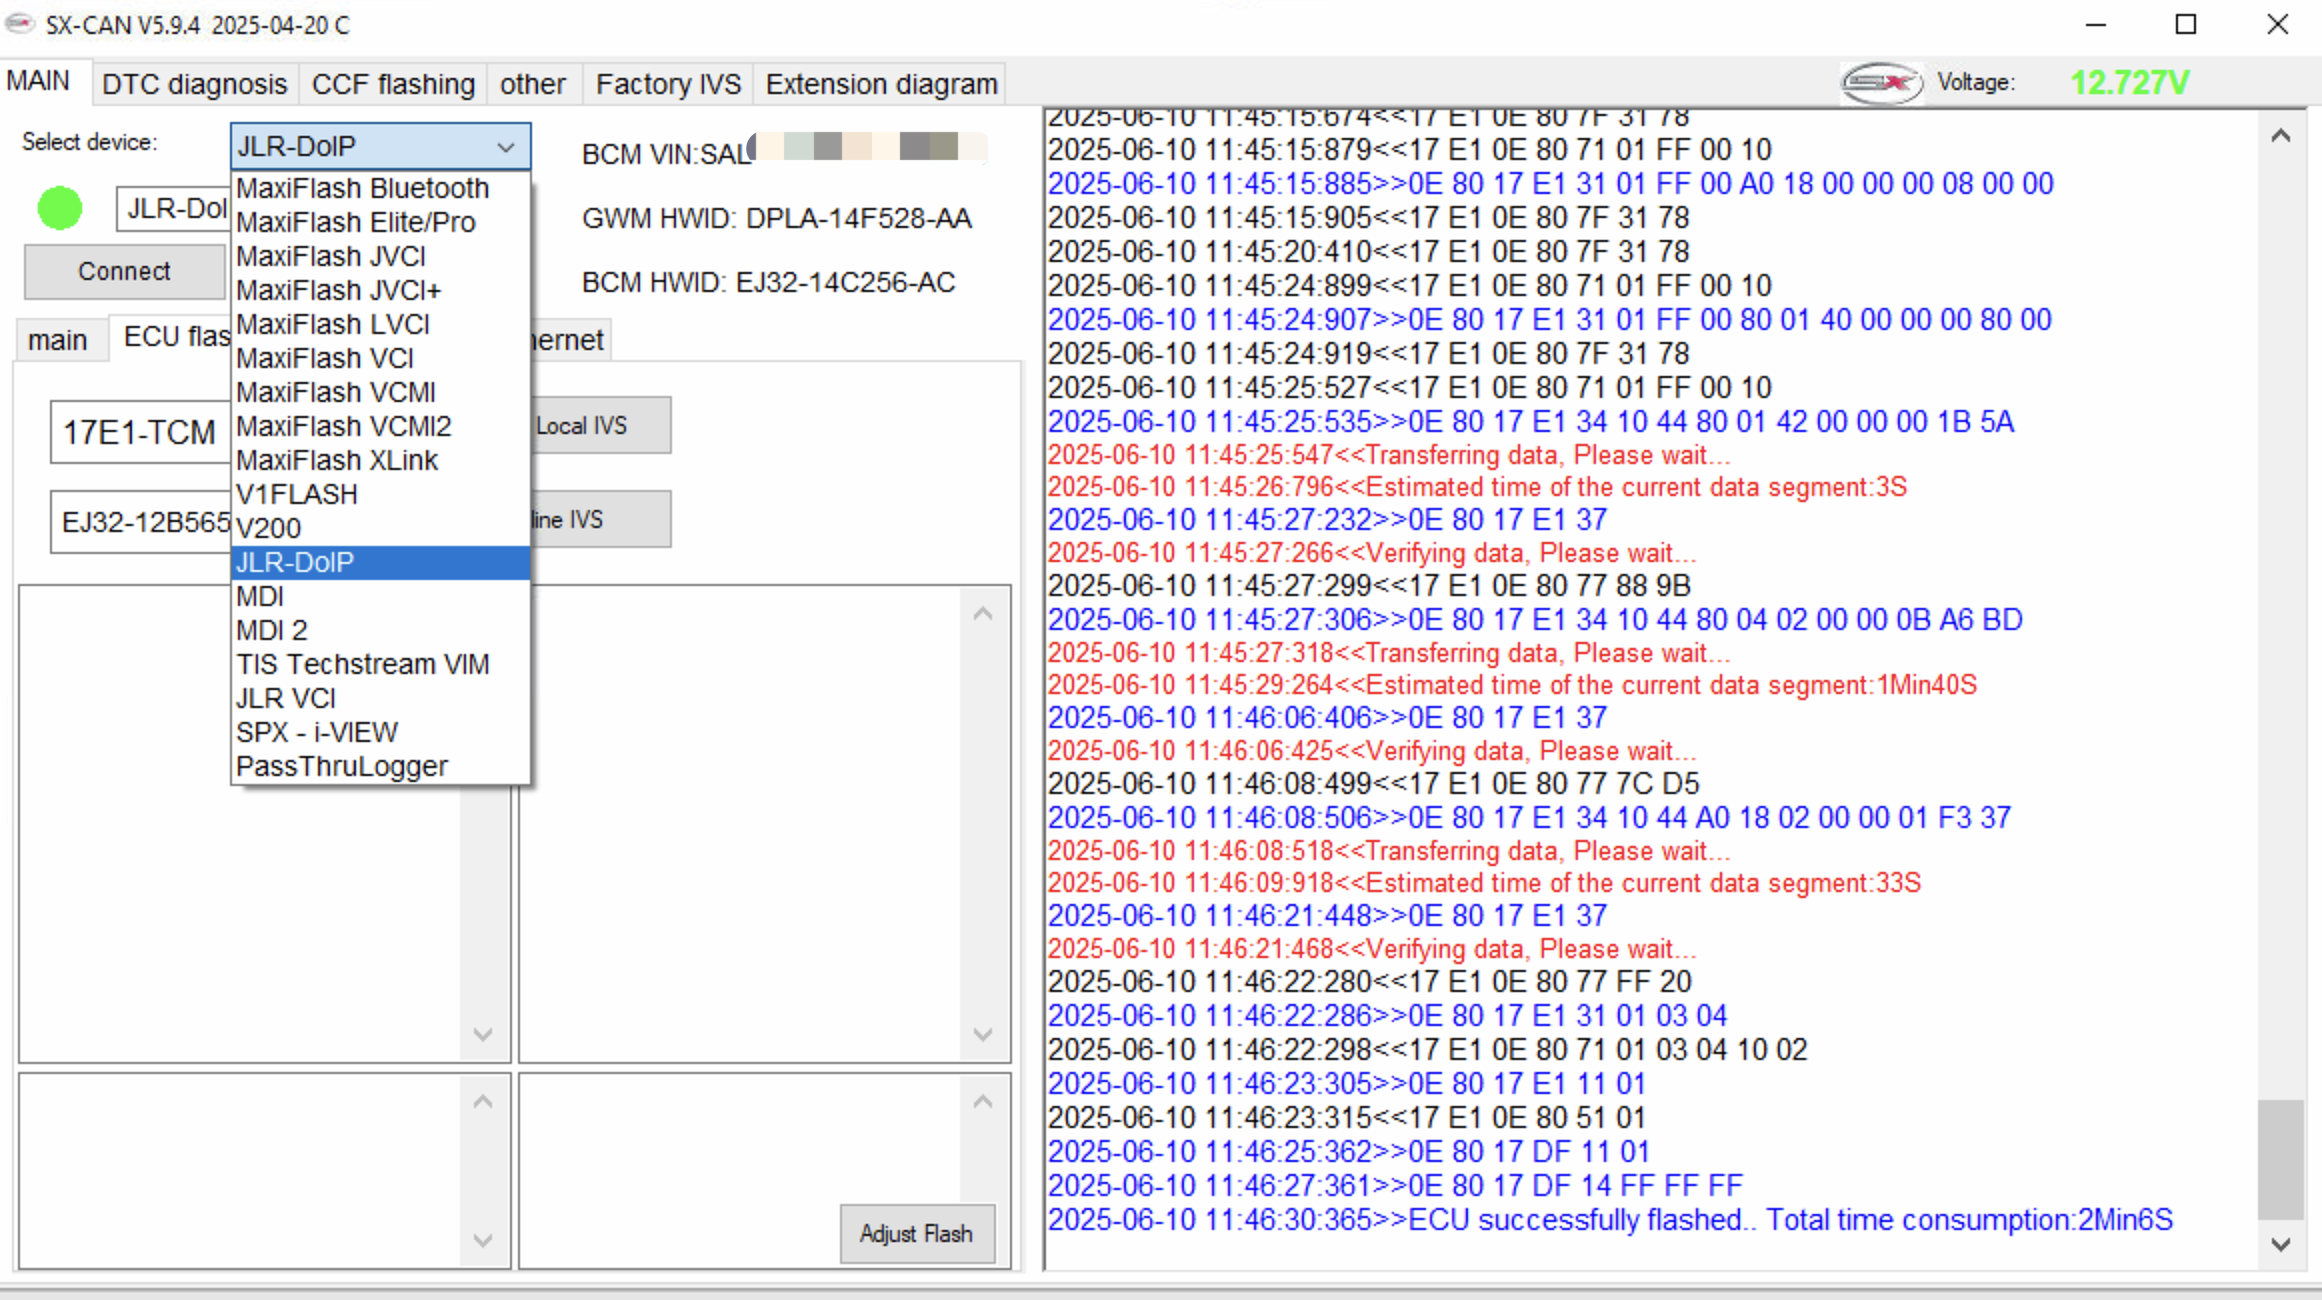Click the 'ECU successfully flashed' log line
The image size is (2322, 1300).
1610,1220
